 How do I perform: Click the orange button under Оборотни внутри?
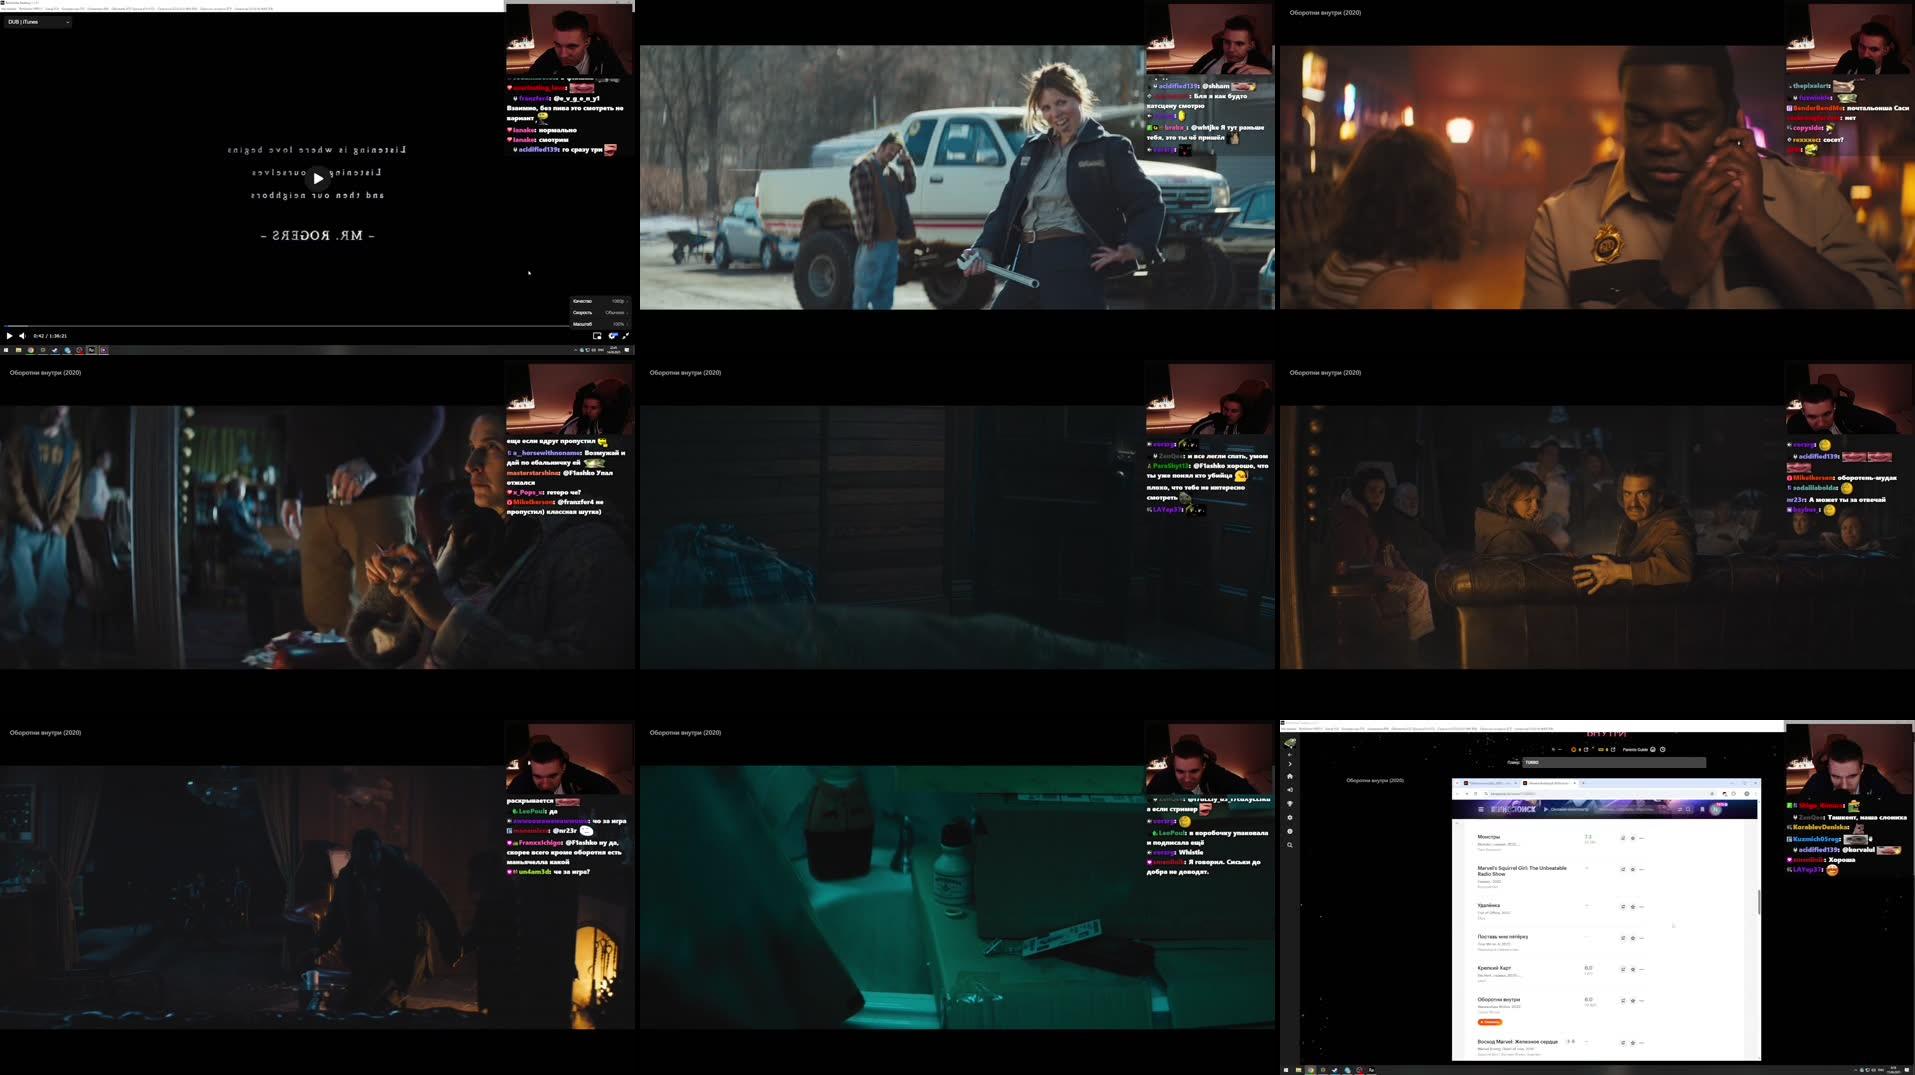pos(1490,1022)
